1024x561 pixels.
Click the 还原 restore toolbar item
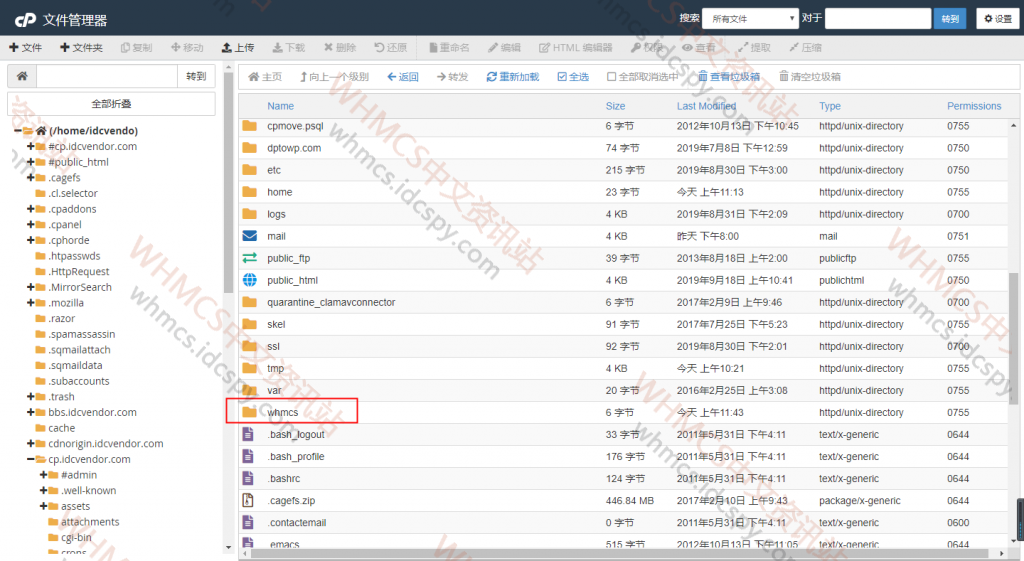pos(391,48)
